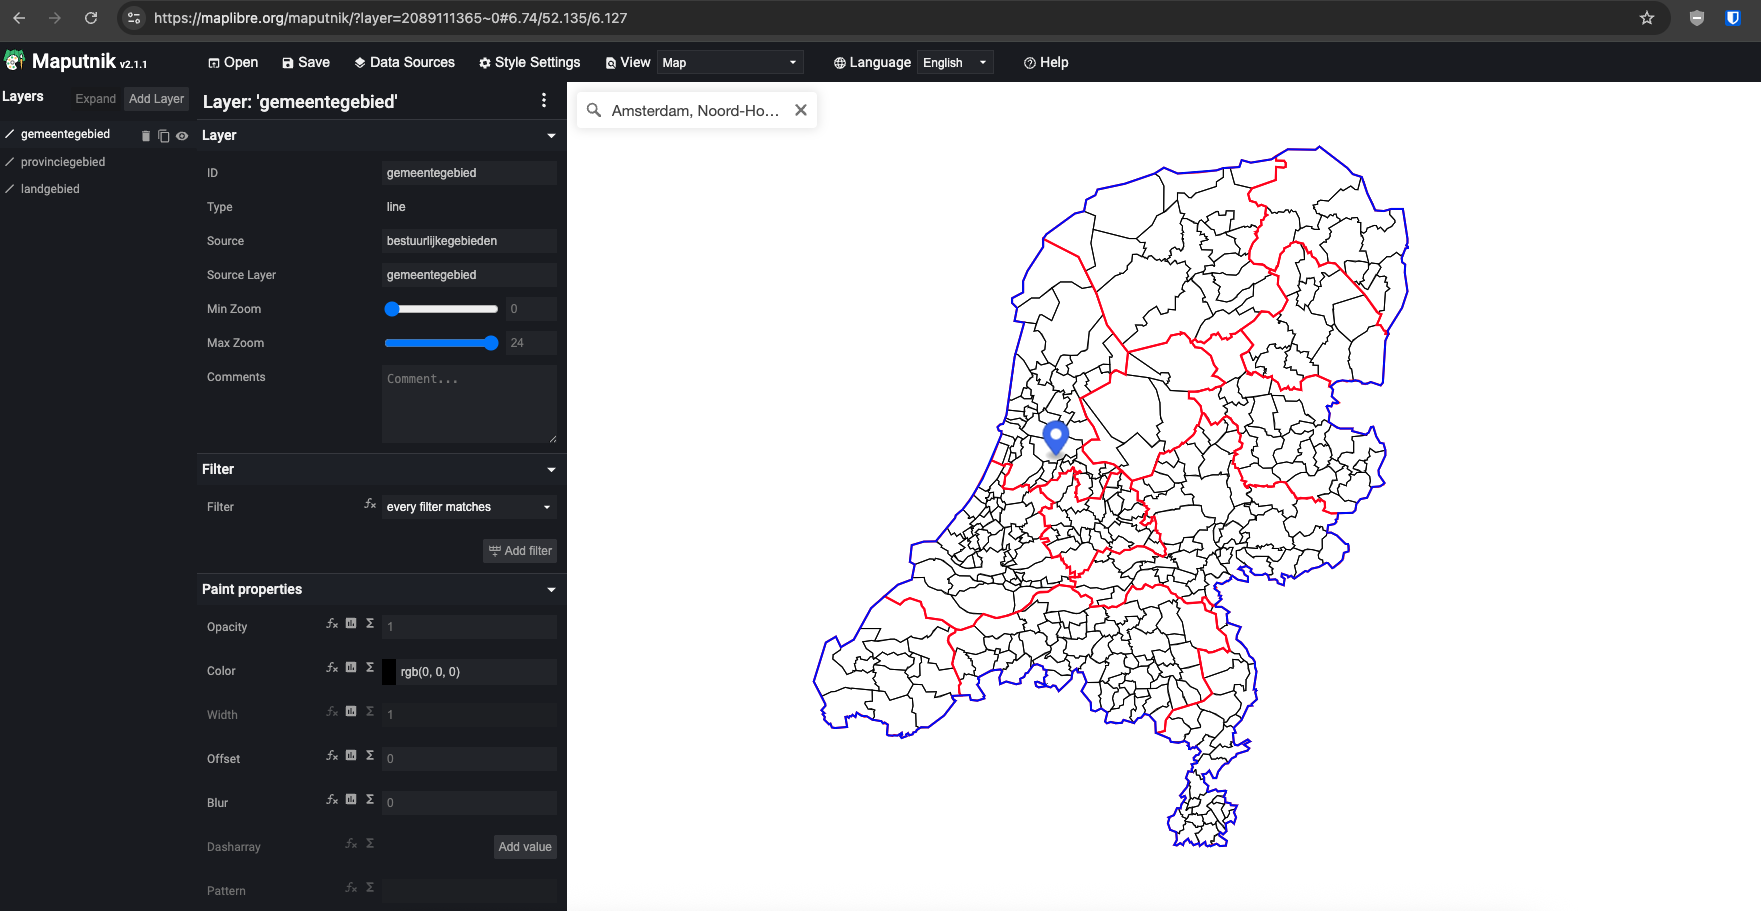This screenshot has width=1761, height=911.
Task: Open the Open style menu
Action: pyautogui.click(x=233, y=62)
